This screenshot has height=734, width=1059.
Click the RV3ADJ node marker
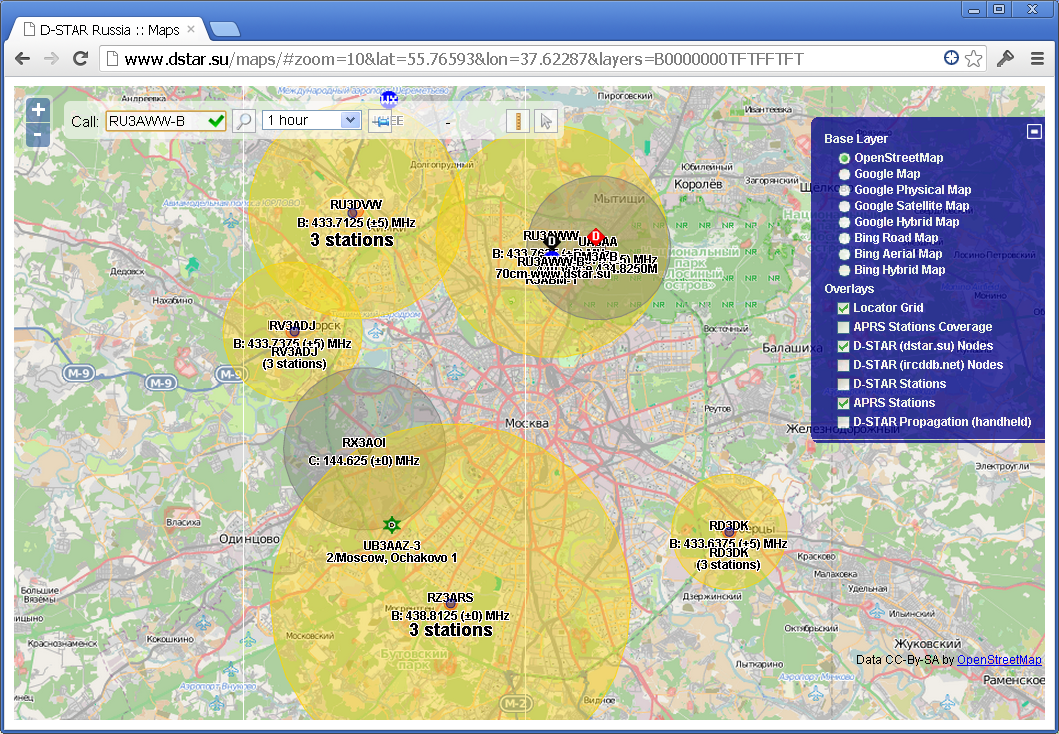point(294,332)
